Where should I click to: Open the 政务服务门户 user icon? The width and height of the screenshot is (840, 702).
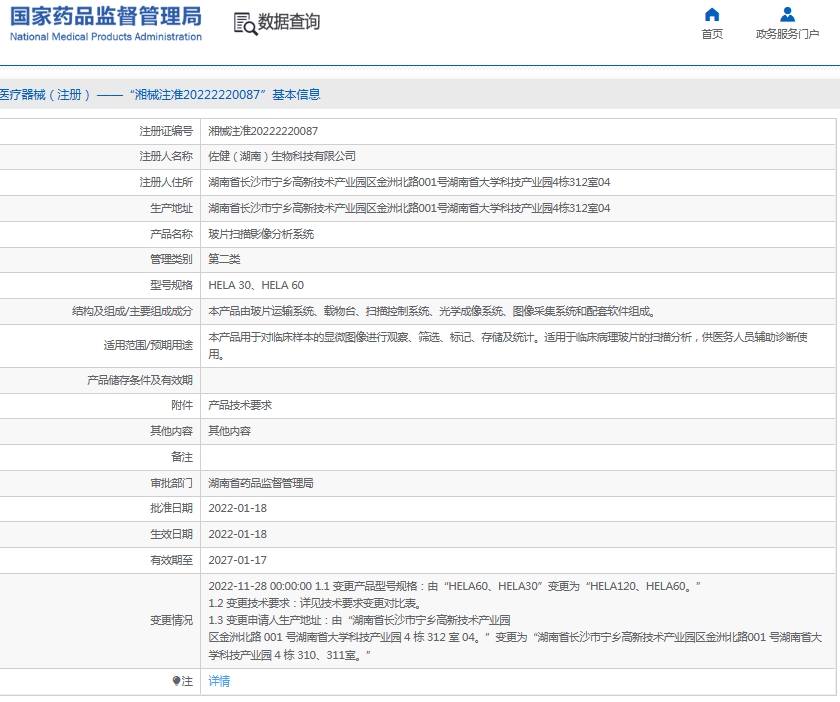[787, 14]
